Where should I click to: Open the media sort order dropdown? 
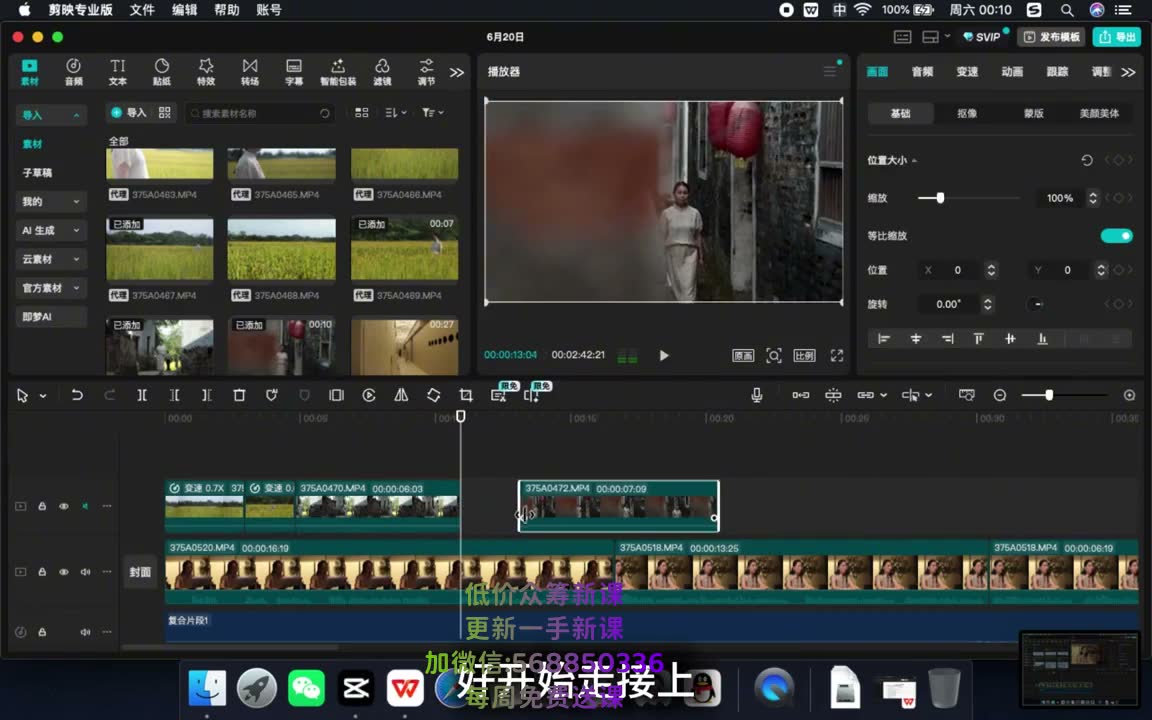pos(396,112)
